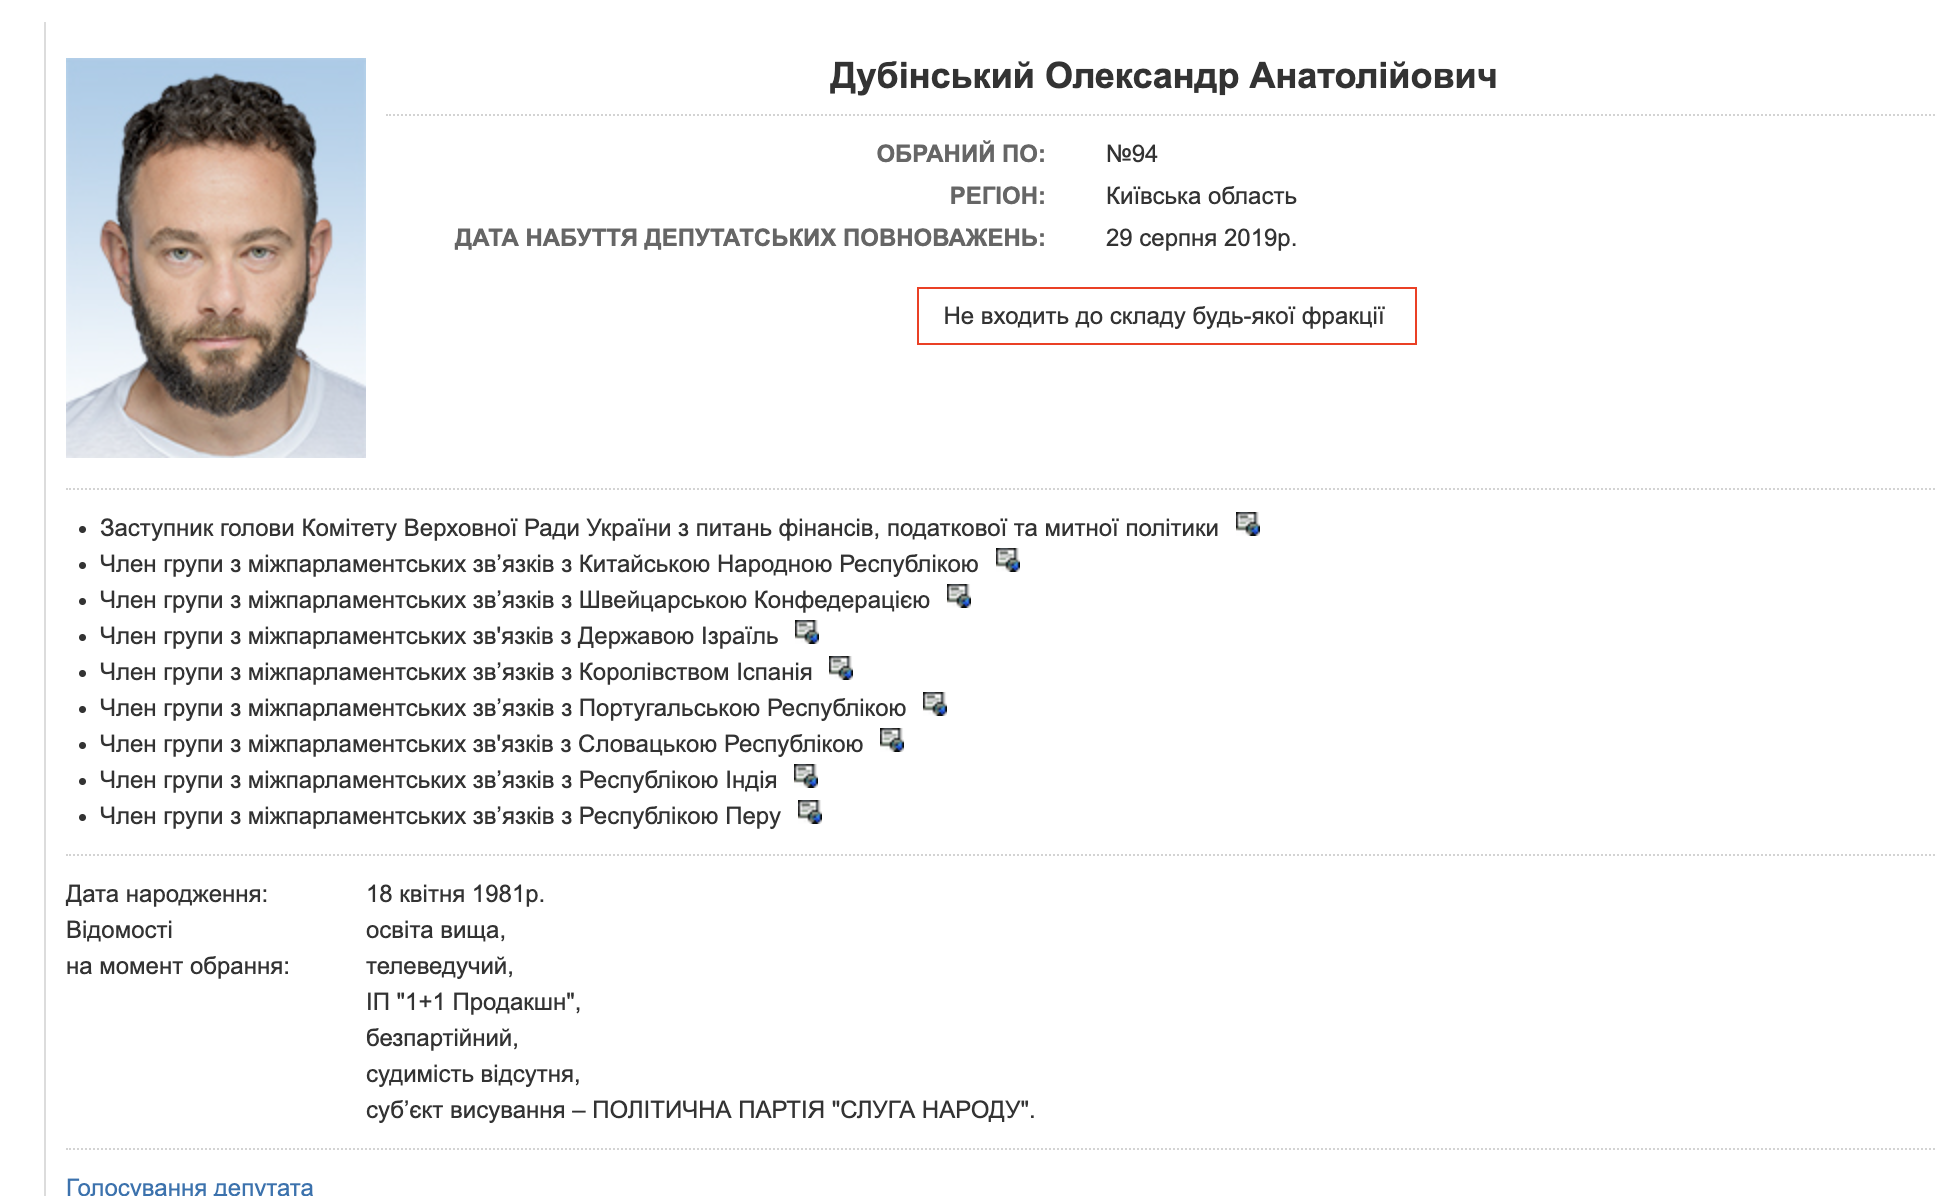Open icon next to Швейцарською Конфедерацією group
This screenshot has height=1196, width=1936.
pos(959,596)
